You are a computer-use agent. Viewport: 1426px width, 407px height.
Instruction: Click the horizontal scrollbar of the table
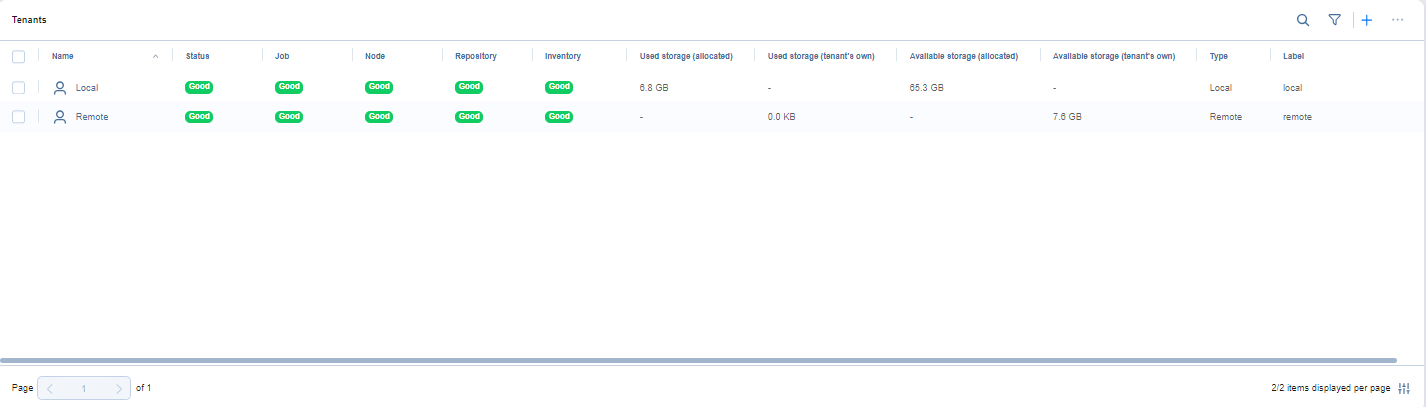698,360
